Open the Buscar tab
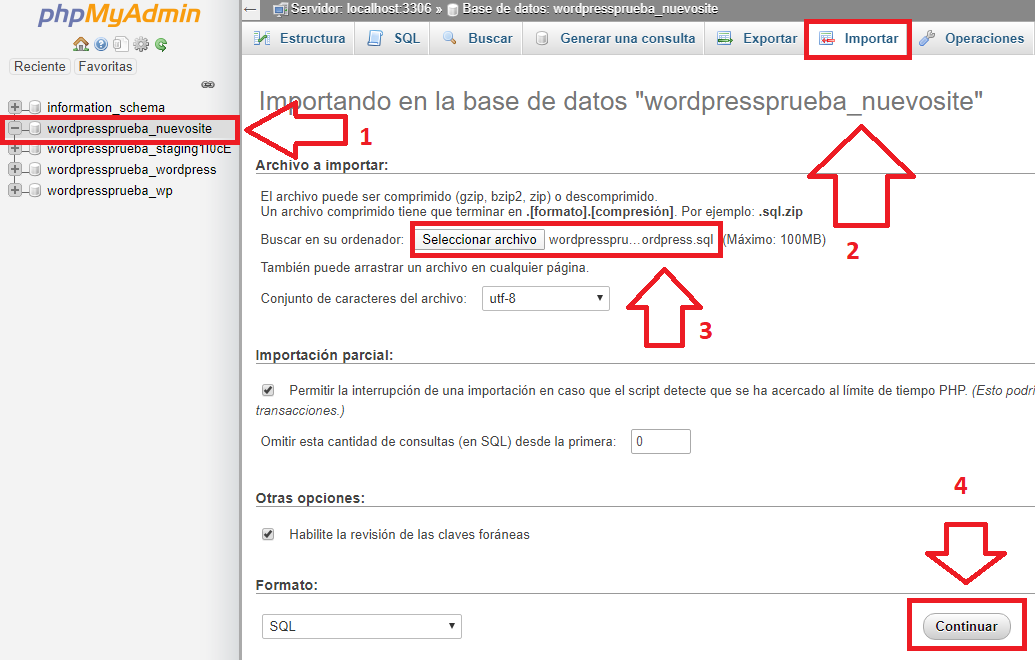 tap(477, 38)
